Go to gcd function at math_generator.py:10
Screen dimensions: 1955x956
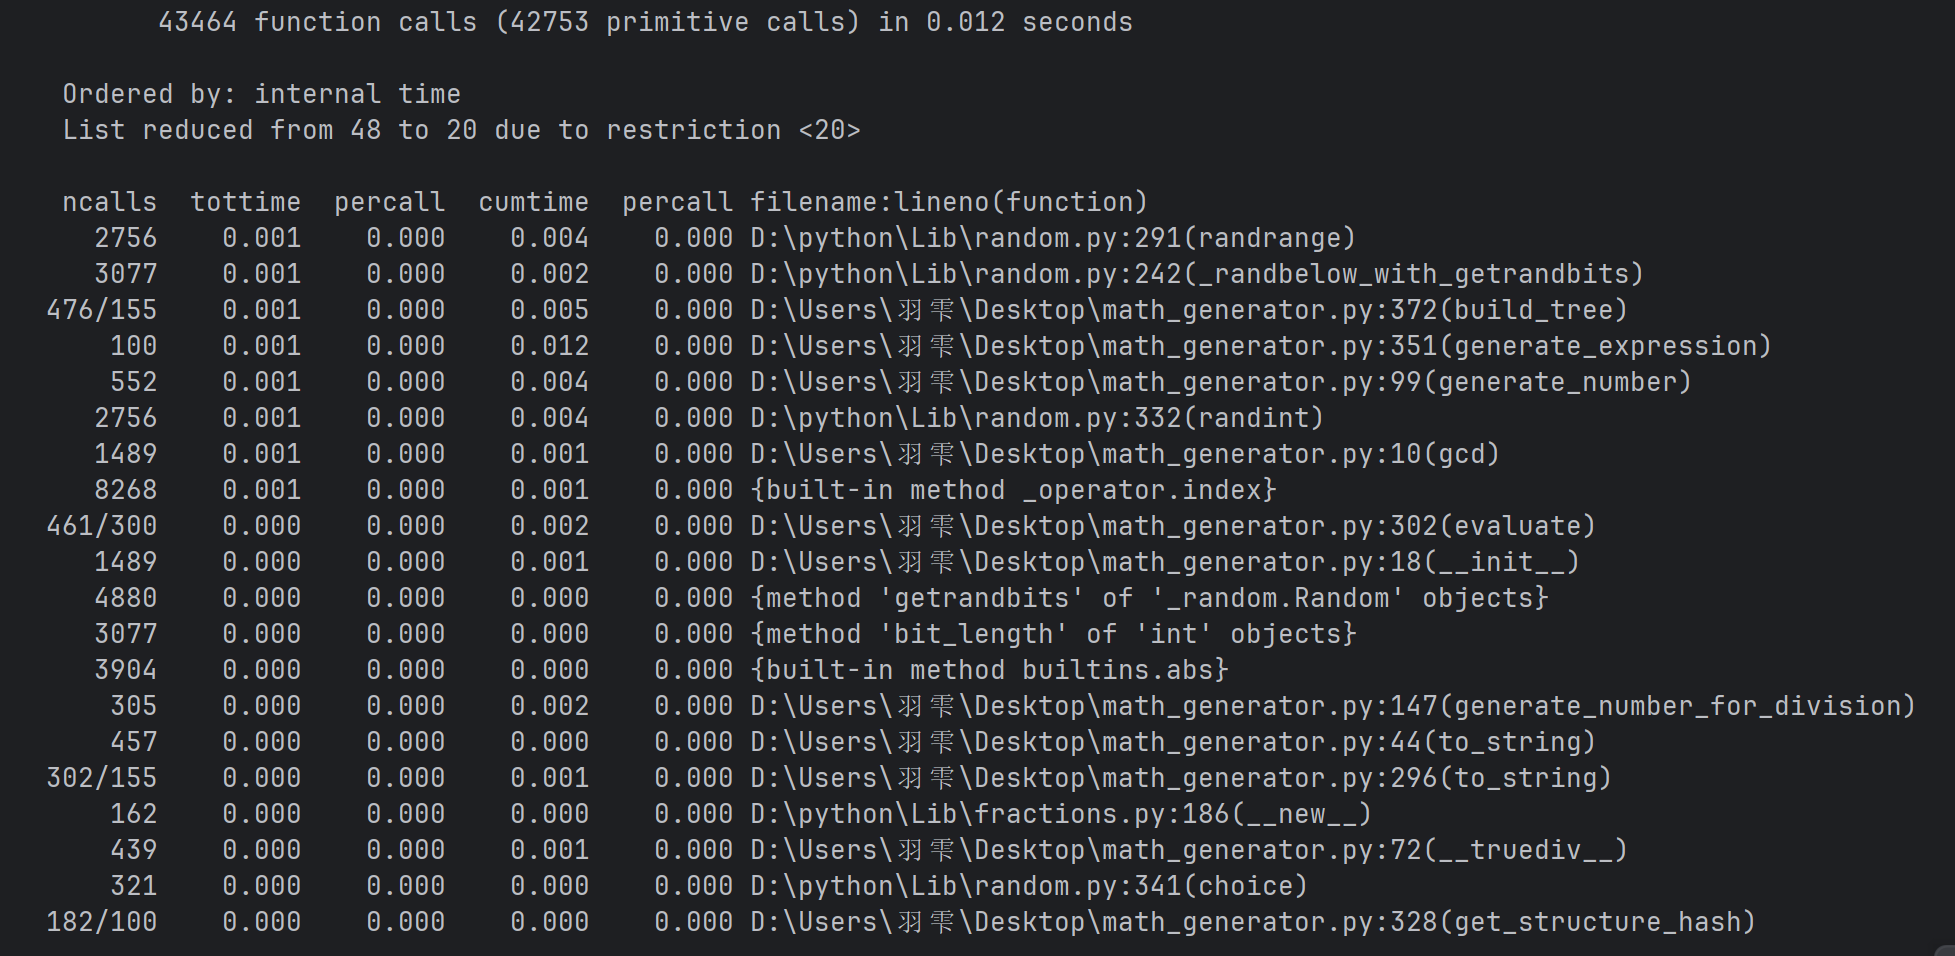point(1124,454)
